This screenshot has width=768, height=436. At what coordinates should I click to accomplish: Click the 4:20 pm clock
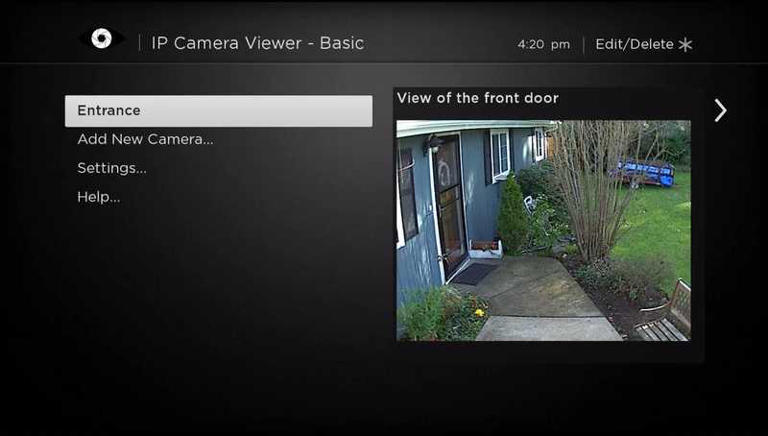pyautogui.click(x=544, y=45)
